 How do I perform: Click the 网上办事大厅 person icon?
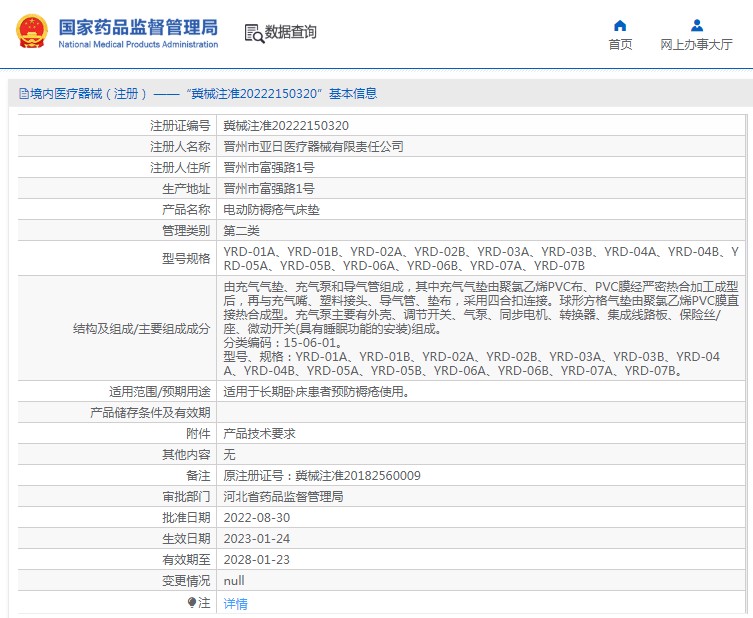coord(696,25)
